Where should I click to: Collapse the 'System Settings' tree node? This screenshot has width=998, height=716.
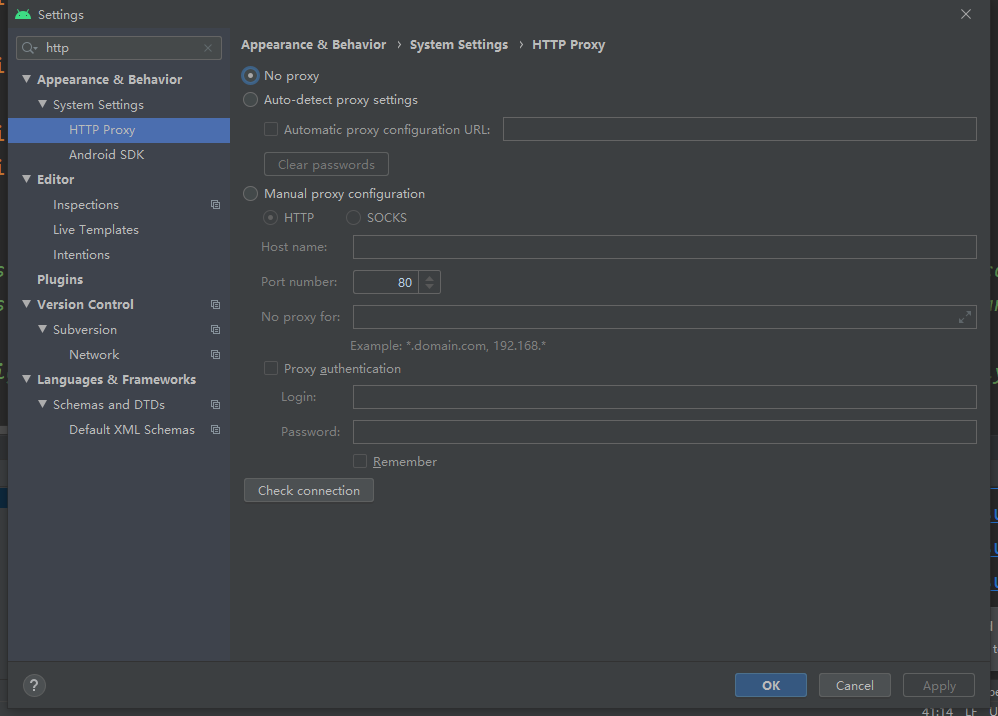pos(43,104)
